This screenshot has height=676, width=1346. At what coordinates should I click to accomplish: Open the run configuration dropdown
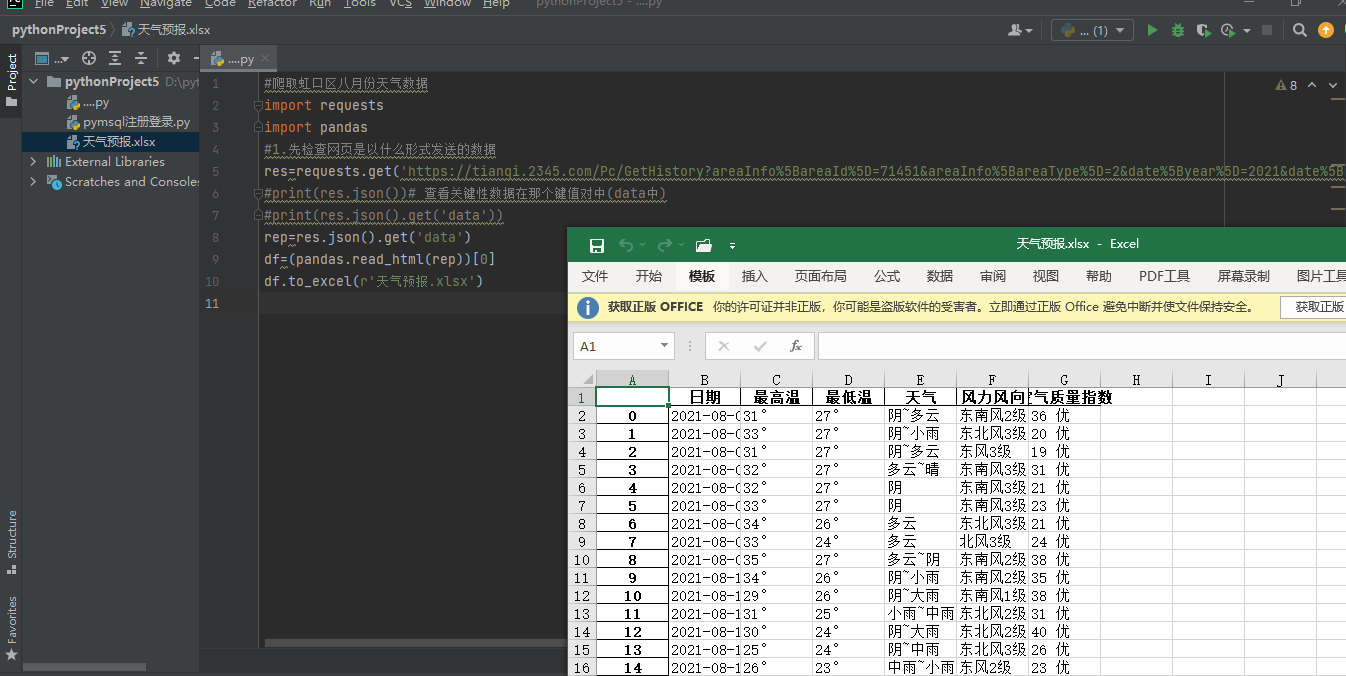tap(1092, 31)
